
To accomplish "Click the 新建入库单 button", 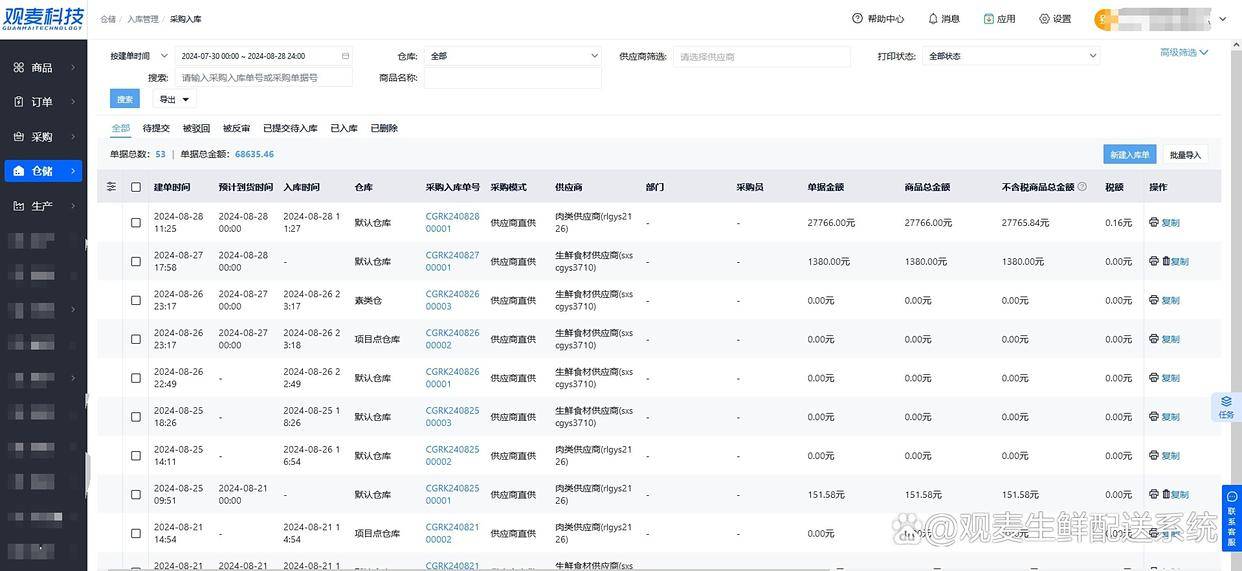I will tap(1130, 155).
